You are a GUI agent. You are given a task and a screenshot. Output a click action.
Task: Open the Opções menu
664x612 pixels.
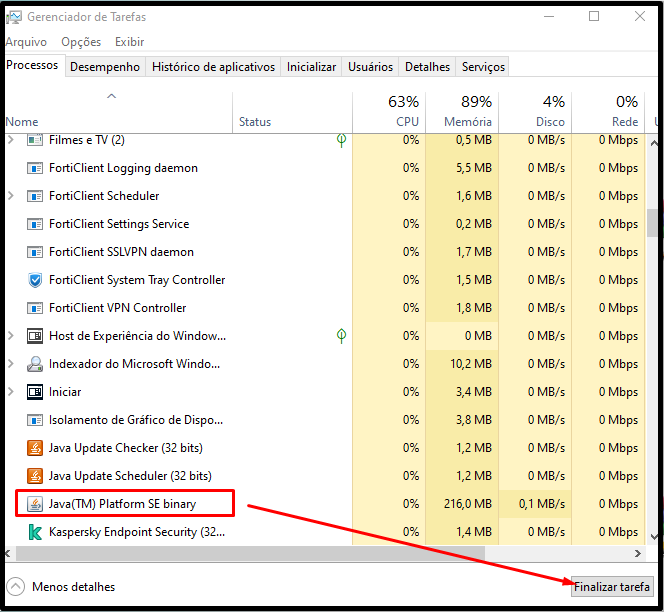point(81,42)
